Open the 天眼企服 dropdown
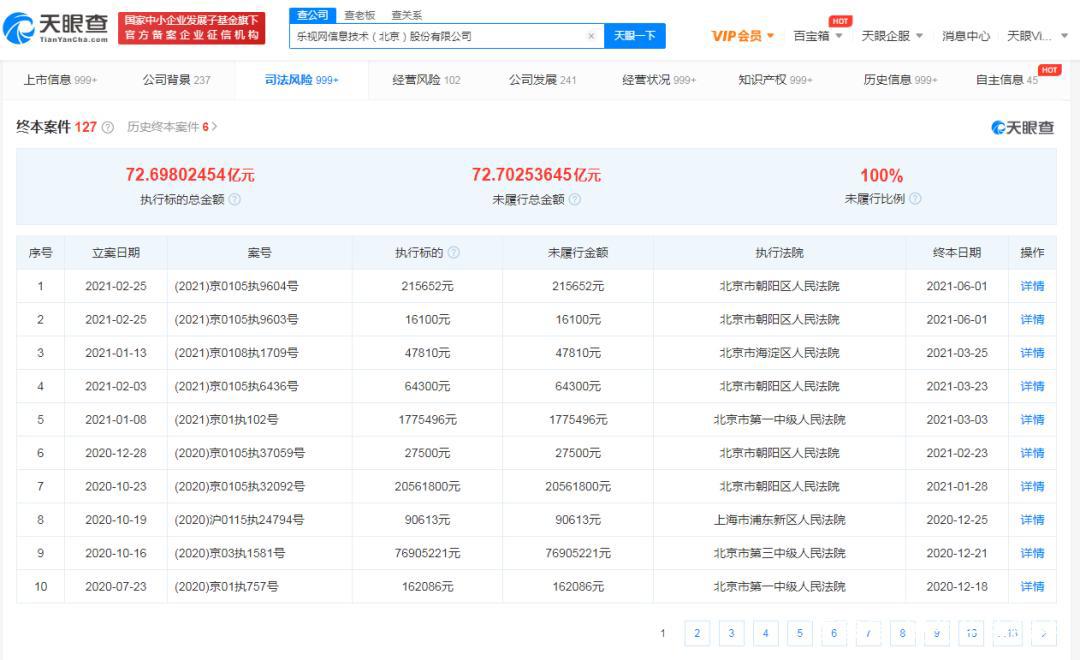Viewport: 1080px width, 660px height. (x=888, y=35)
